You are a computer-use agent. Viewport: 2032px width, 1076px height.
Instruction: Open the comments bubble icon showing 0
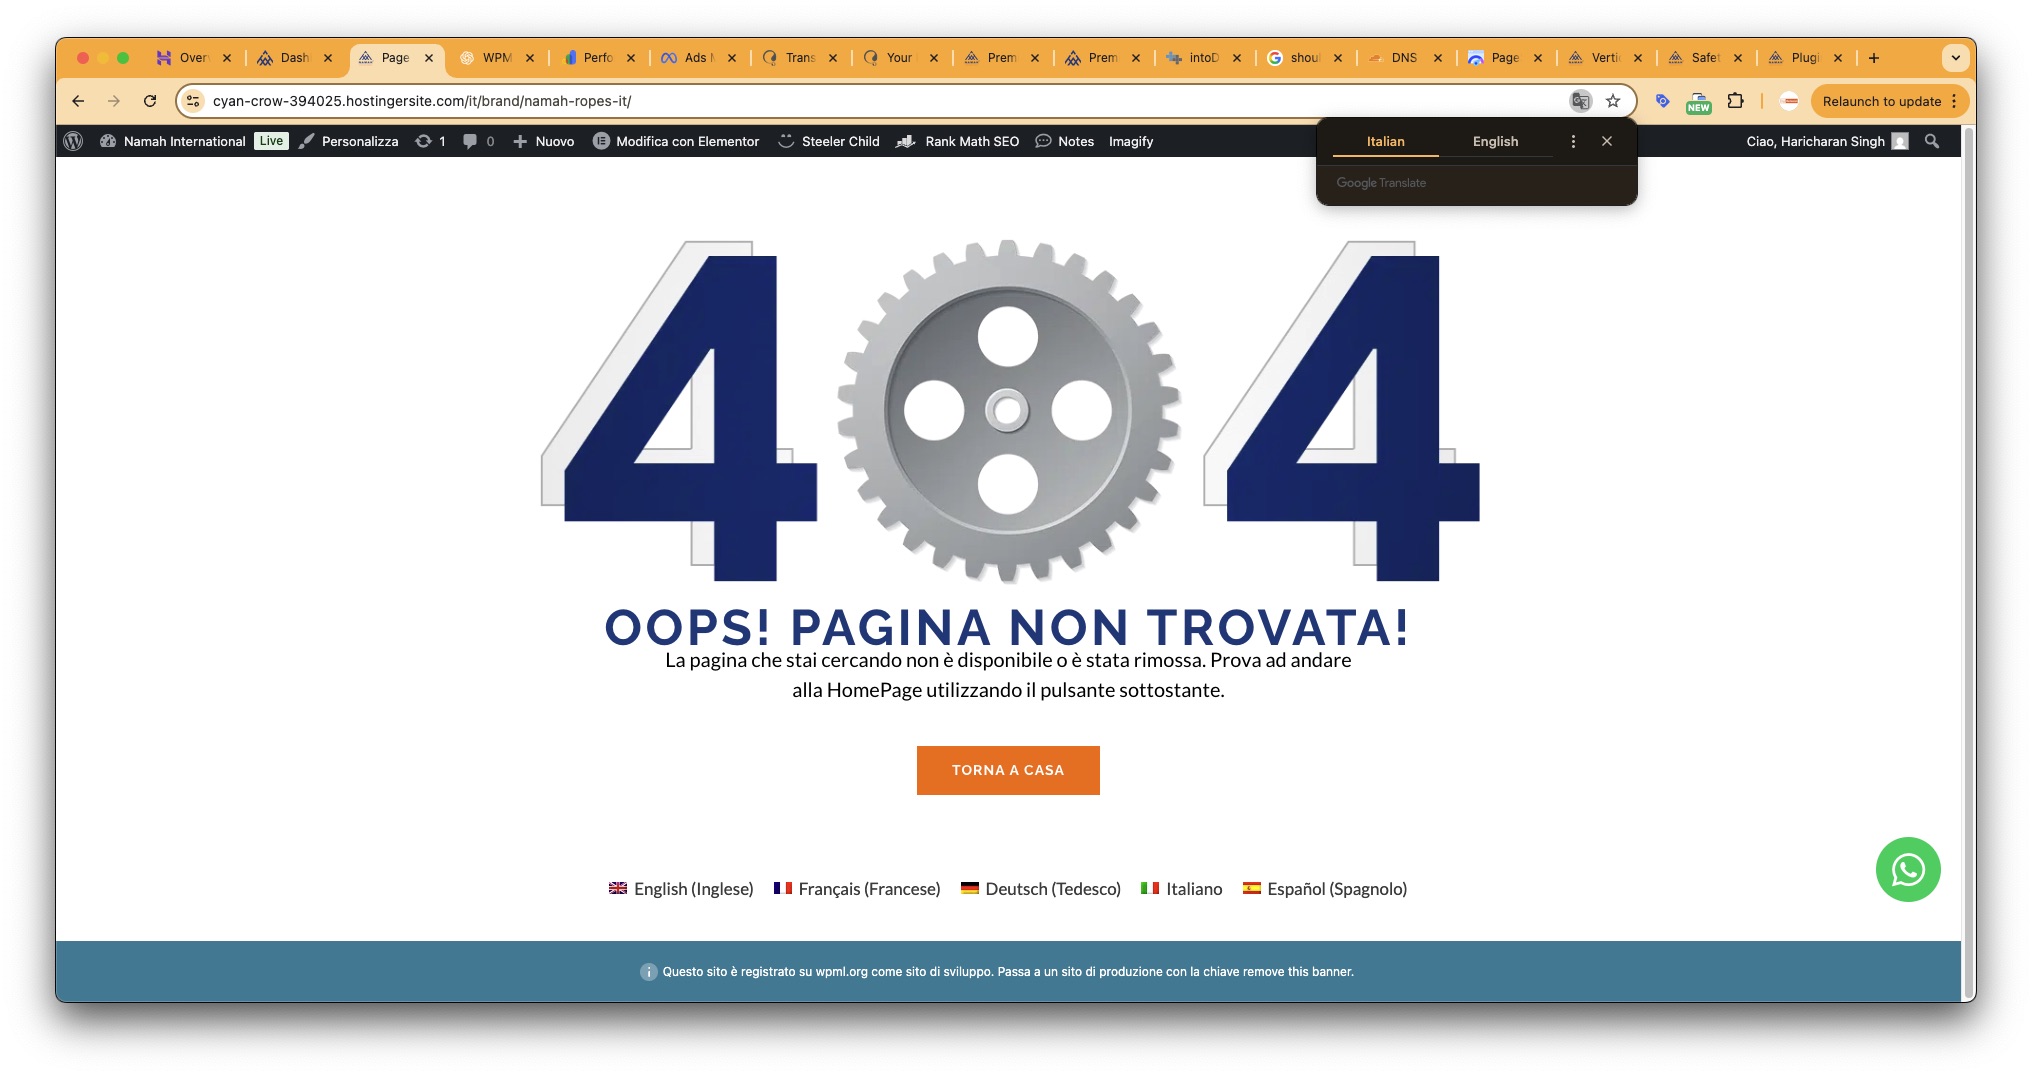coord(478,141)
